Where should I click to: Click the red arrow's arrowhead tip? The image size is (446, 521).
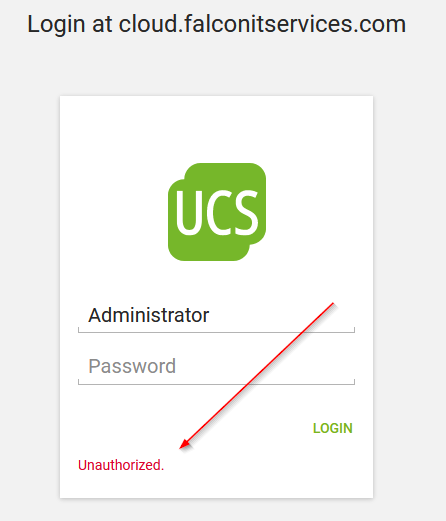click(181, 448)
